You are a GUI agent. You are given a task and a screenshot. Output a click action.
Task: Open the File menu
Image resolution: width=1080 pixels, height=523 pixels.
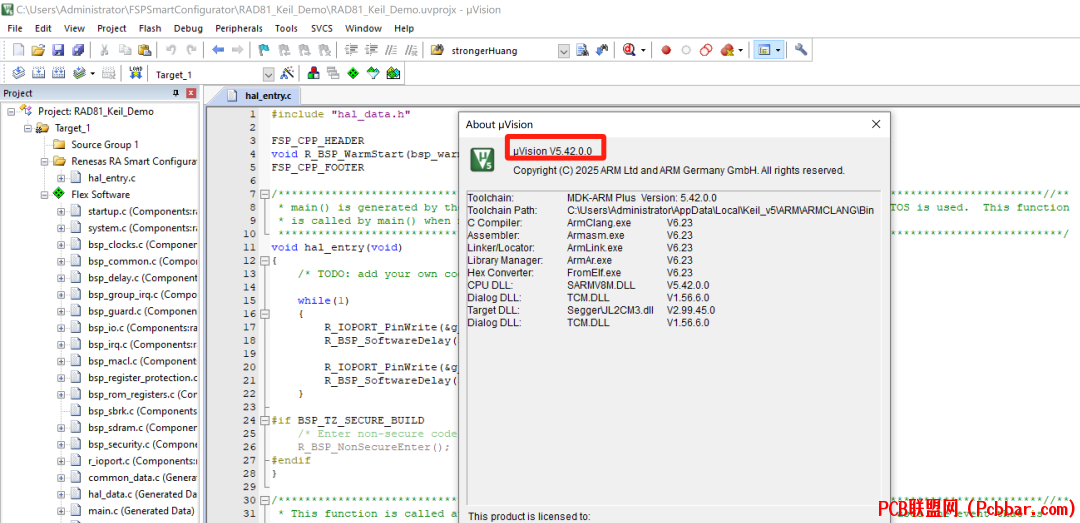coord(14,28)
